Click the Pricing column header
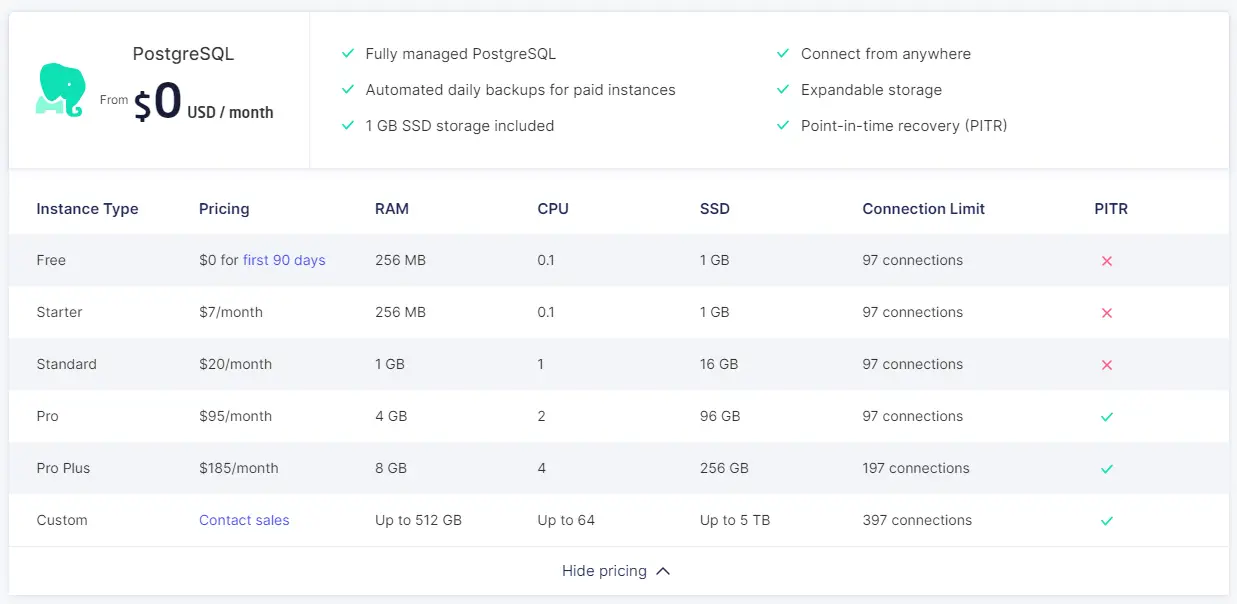 224,209
